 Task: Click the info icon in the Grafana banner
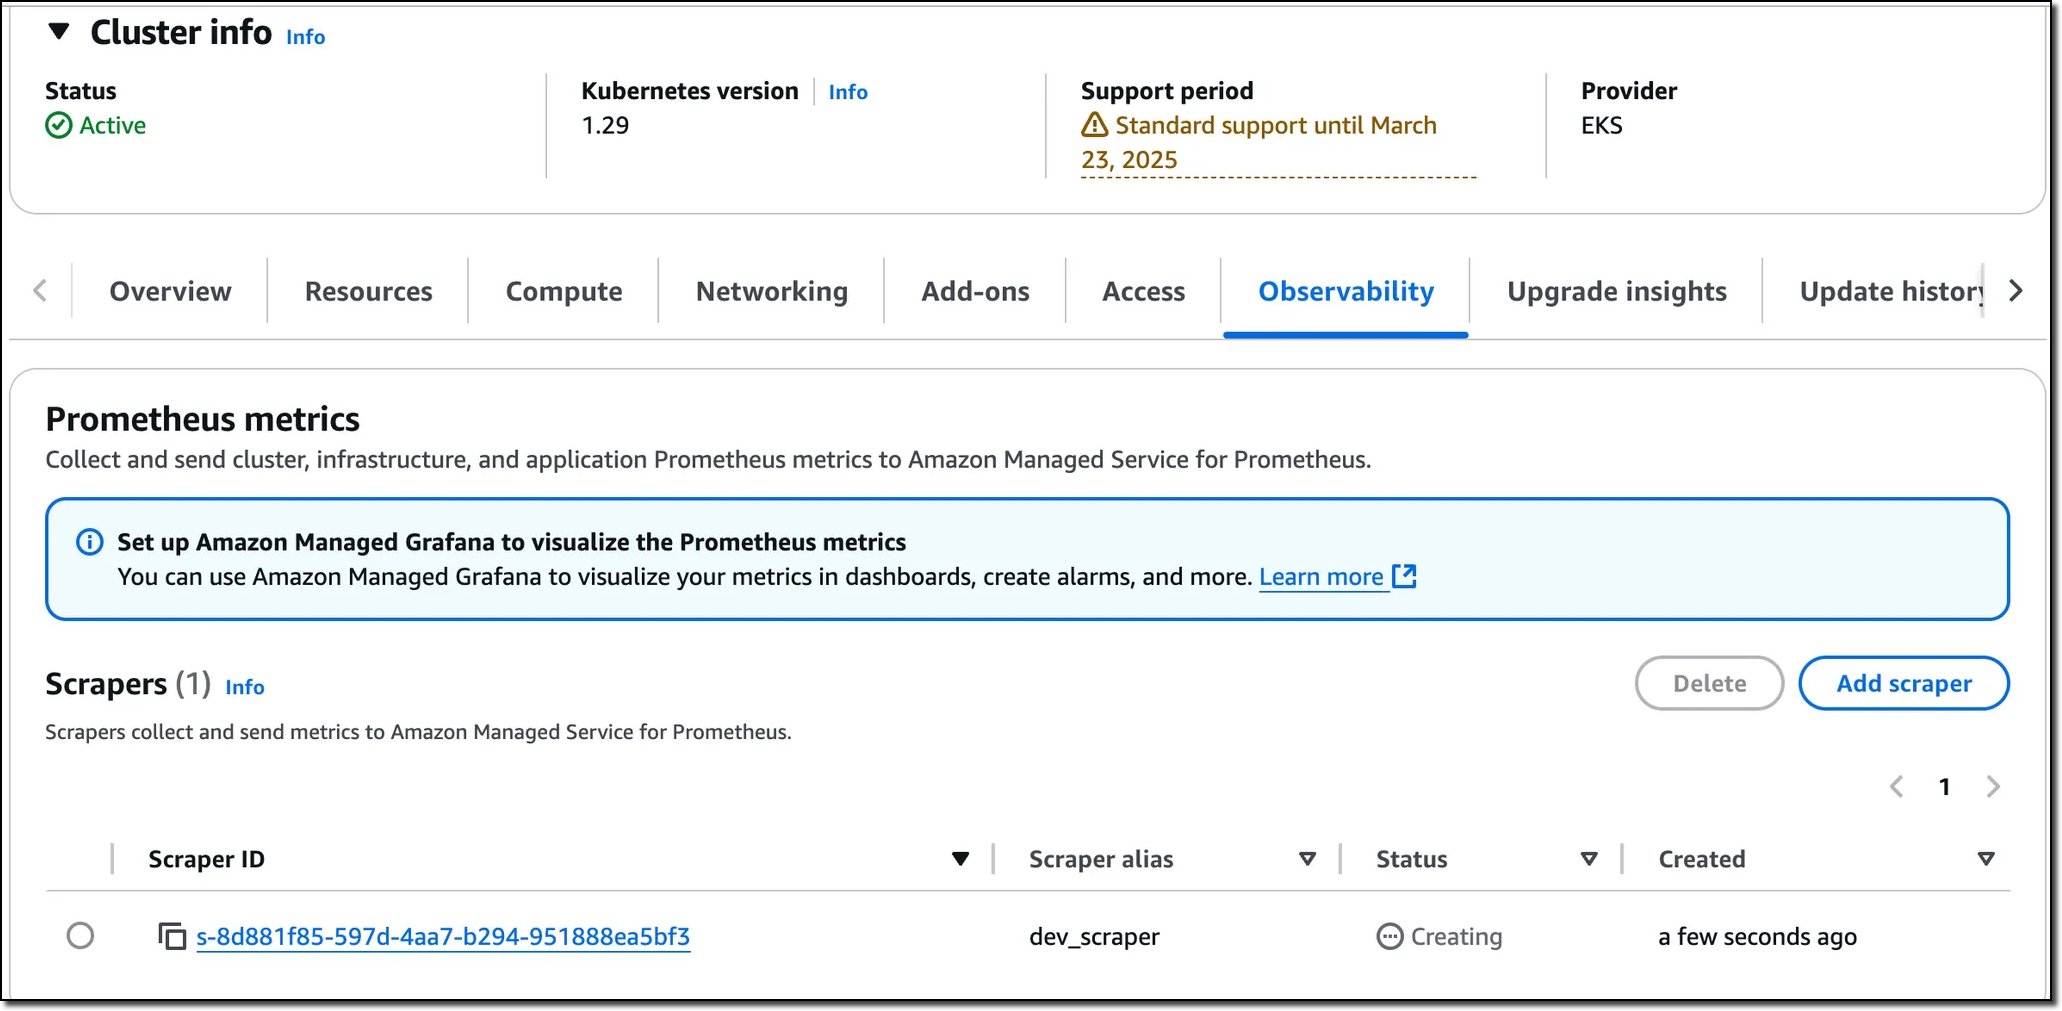[89, 541]
